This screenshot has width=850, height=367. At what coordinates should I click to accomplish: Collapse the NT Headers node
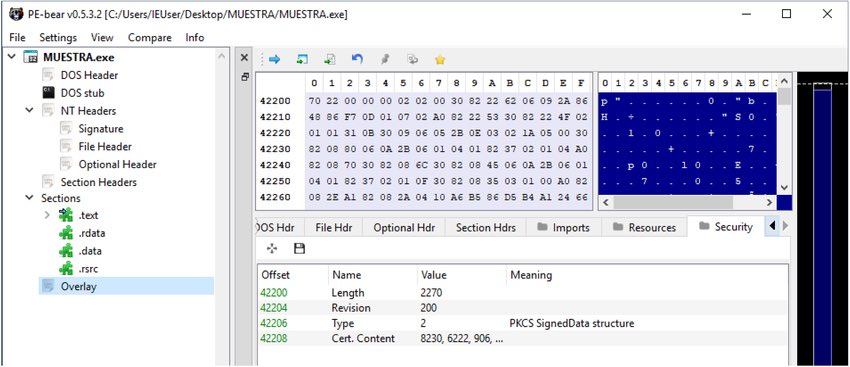tap(29, 111)
